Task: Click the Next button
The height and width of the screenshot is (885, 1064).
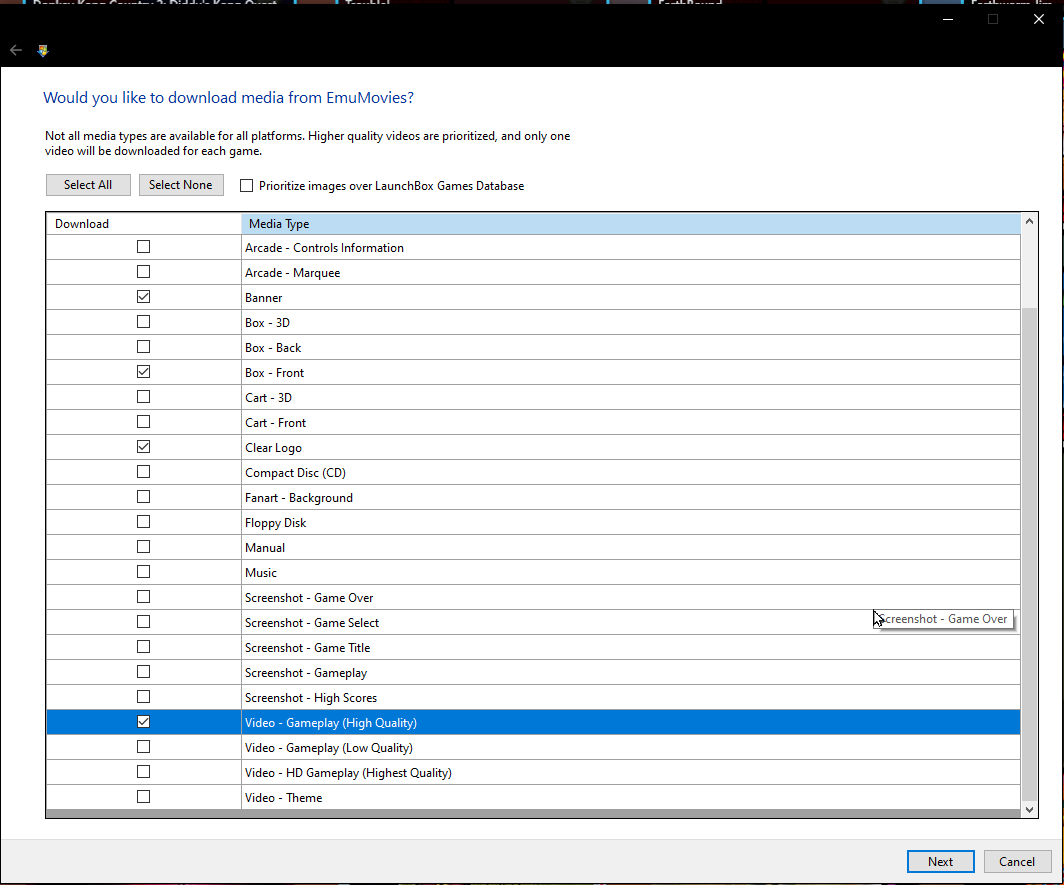Action: (x=940, y=861)
